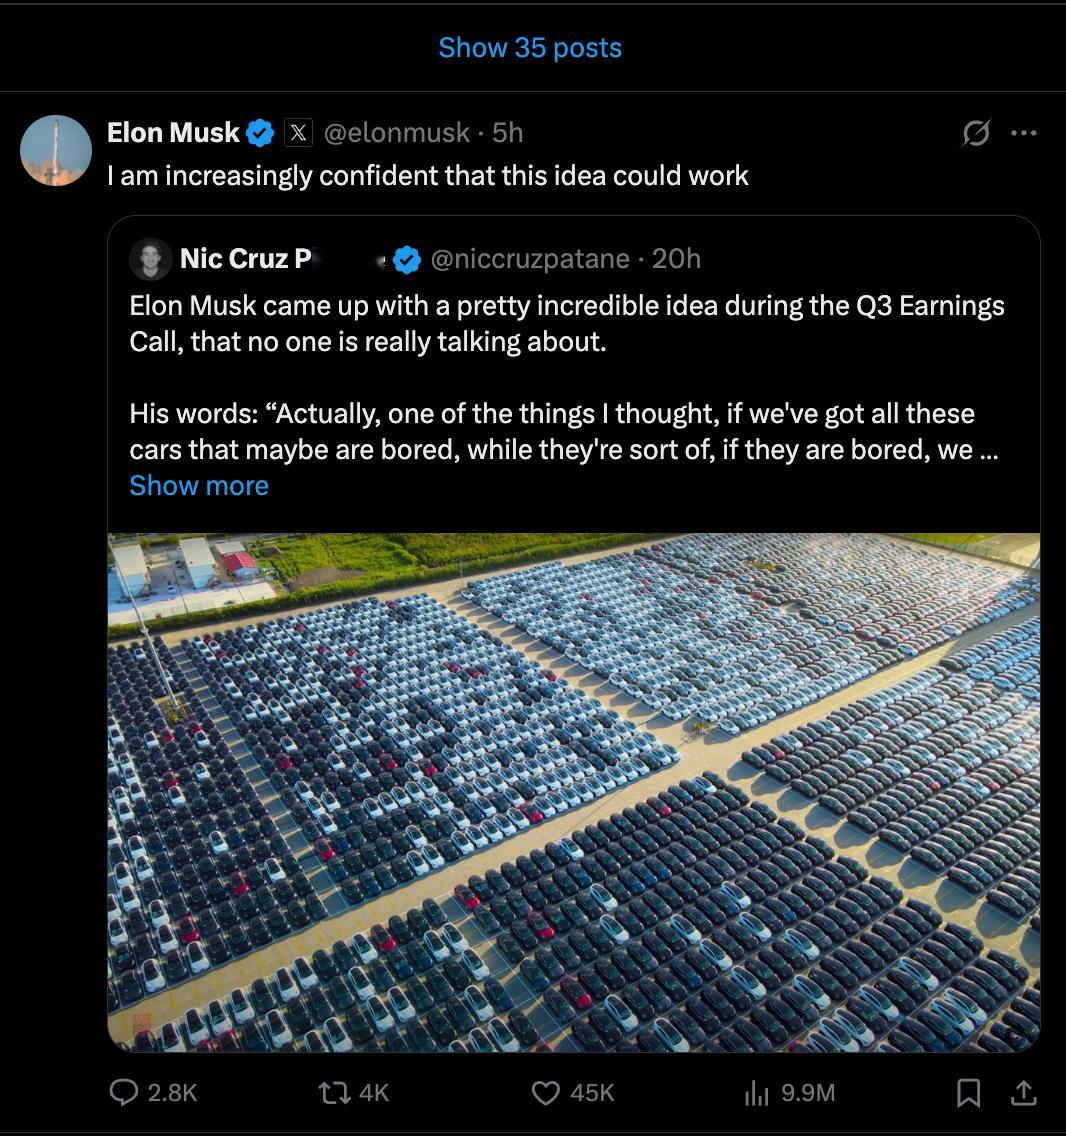This screenshot has width=1066, height=1136.
Task: Click Nic Cruz's blue verified badge
Action: pos(406,259)
